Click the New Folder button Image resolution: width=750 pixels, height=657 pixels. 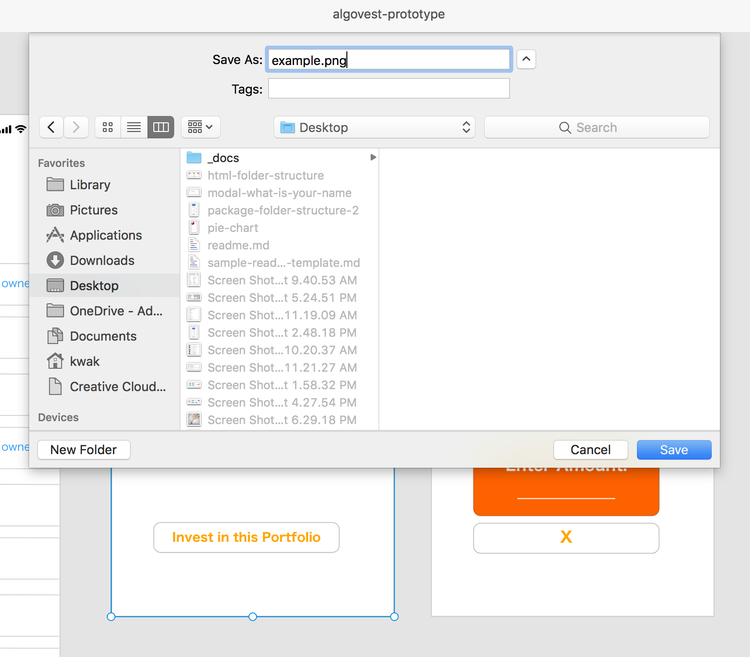click(84, 449)
